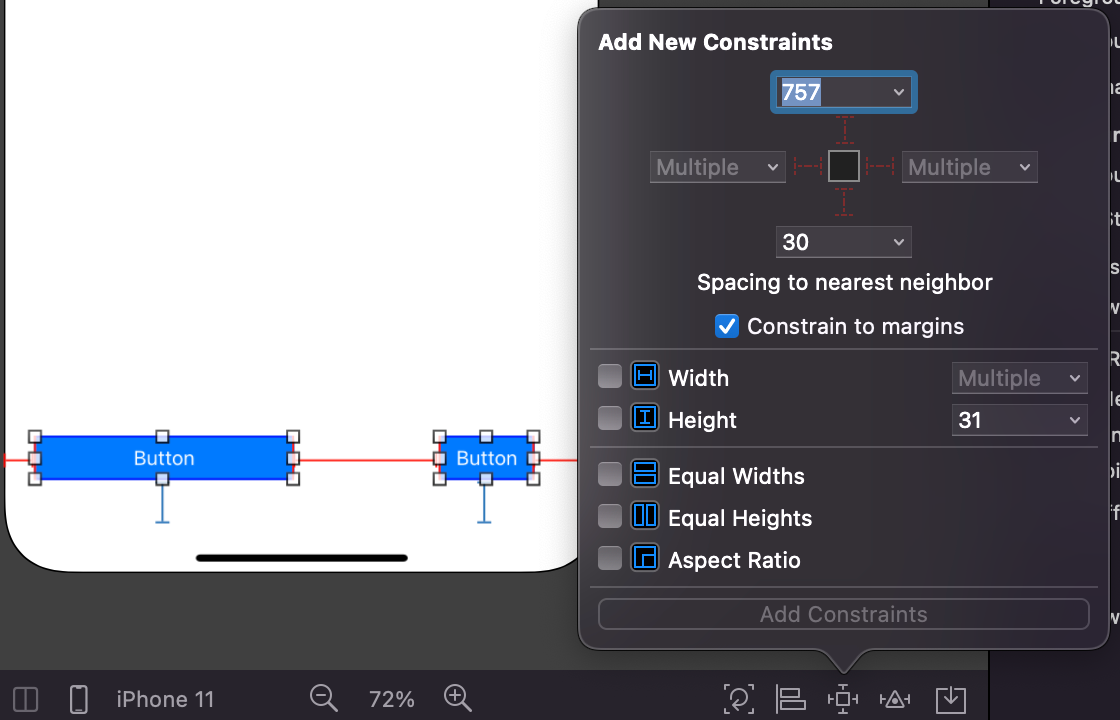Zoom out using the magnifier minus icon

tap(323, 699)
